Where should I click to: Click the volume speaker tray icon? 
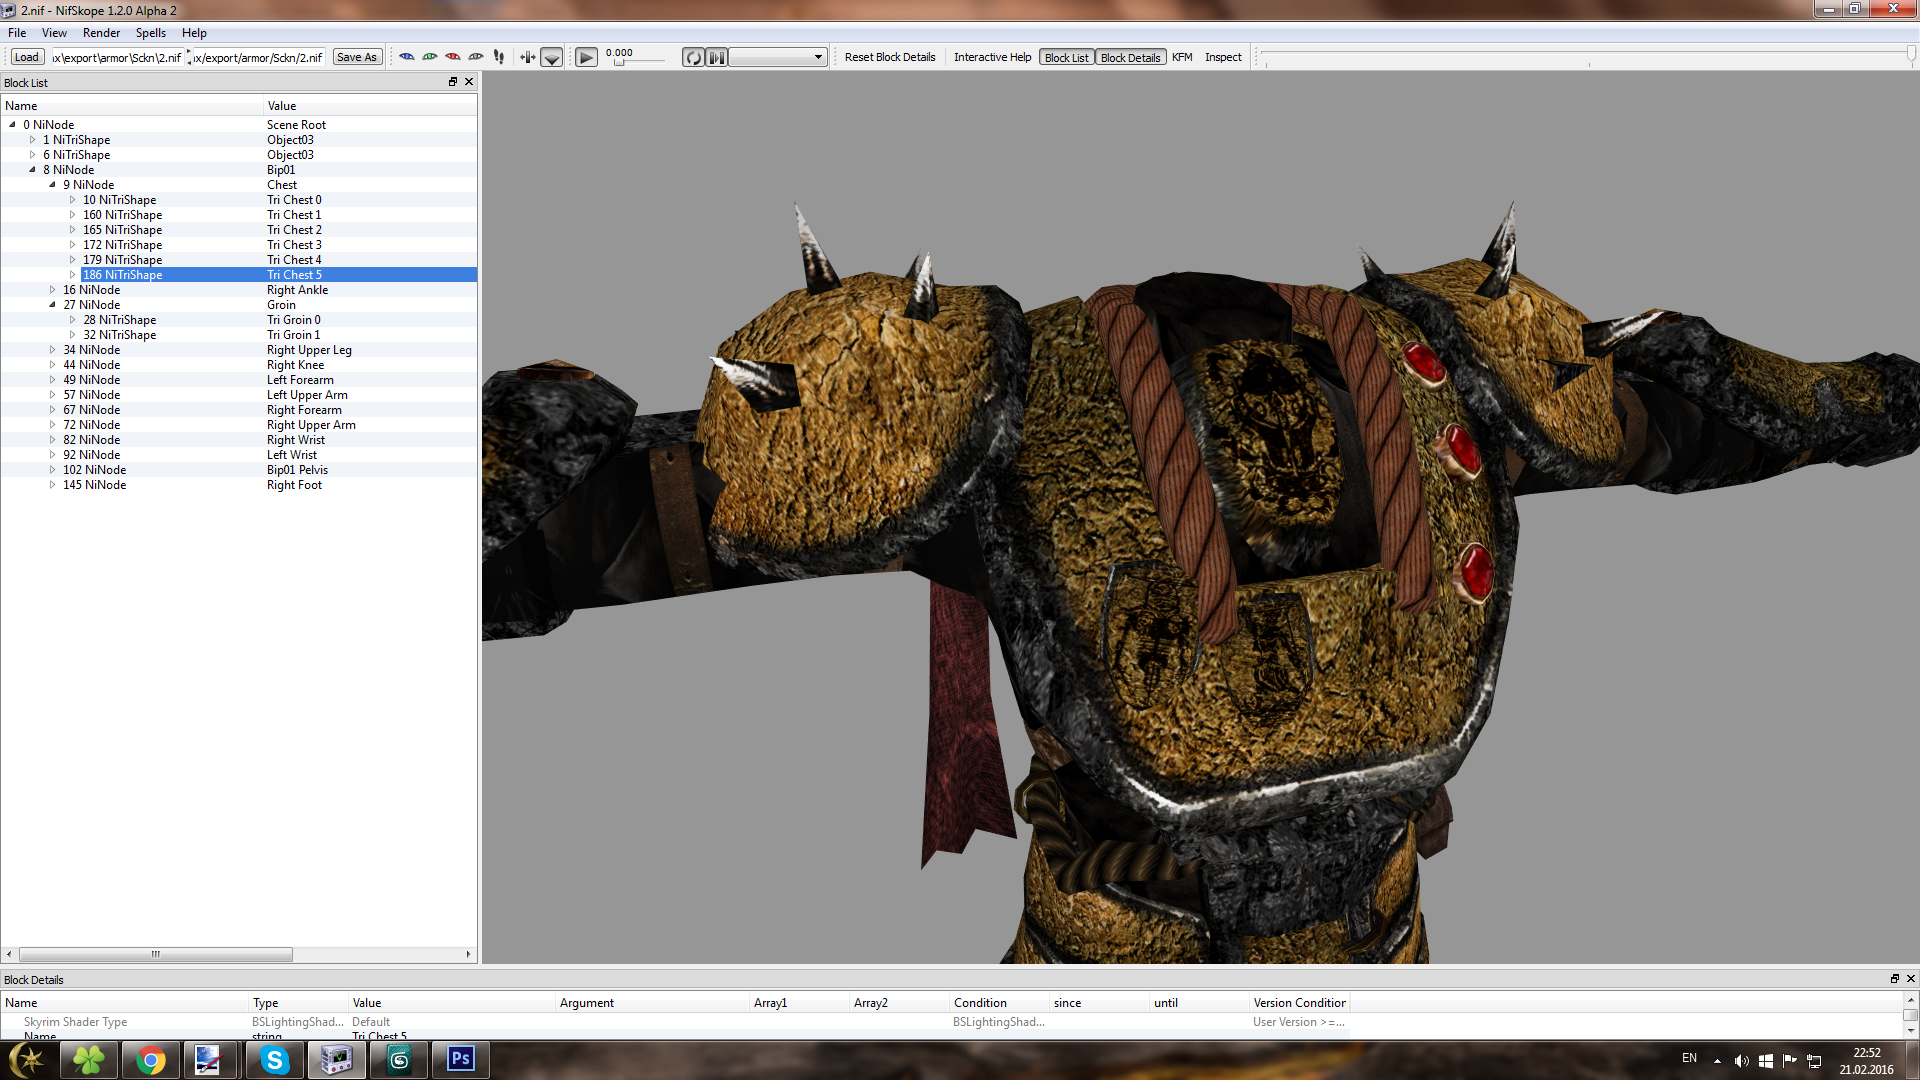tap(1741, 1061)
